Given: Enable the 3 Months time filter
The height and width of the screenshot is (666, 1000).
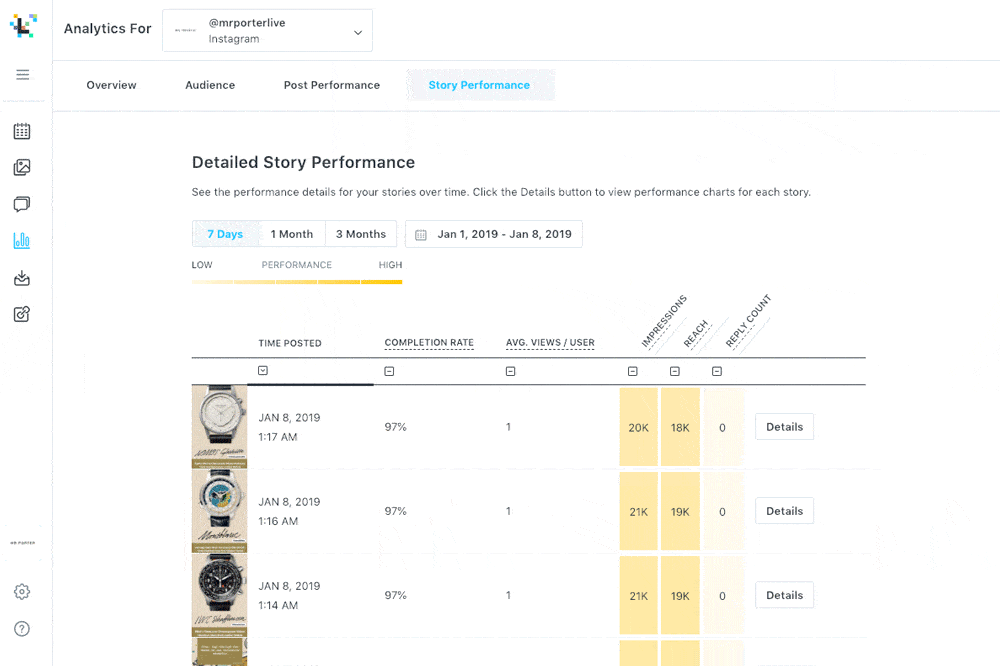Looking at the screenshot, I should pyautogui.click(x=361, y=233).
